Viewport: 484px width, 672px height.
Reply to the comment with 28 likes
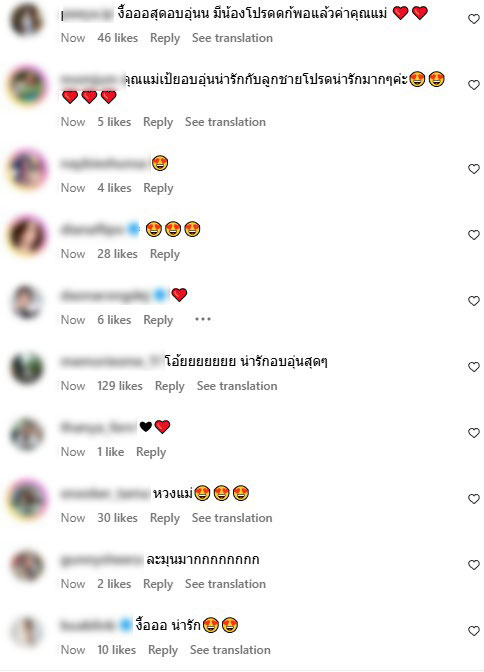coord(165,254)
